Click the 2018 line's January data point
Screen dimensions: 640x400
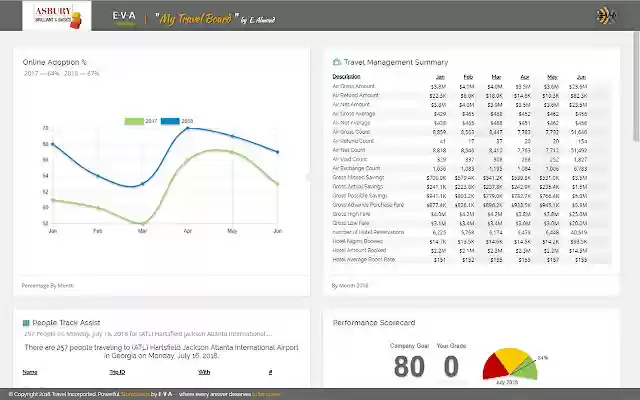(x=53, y=144)
